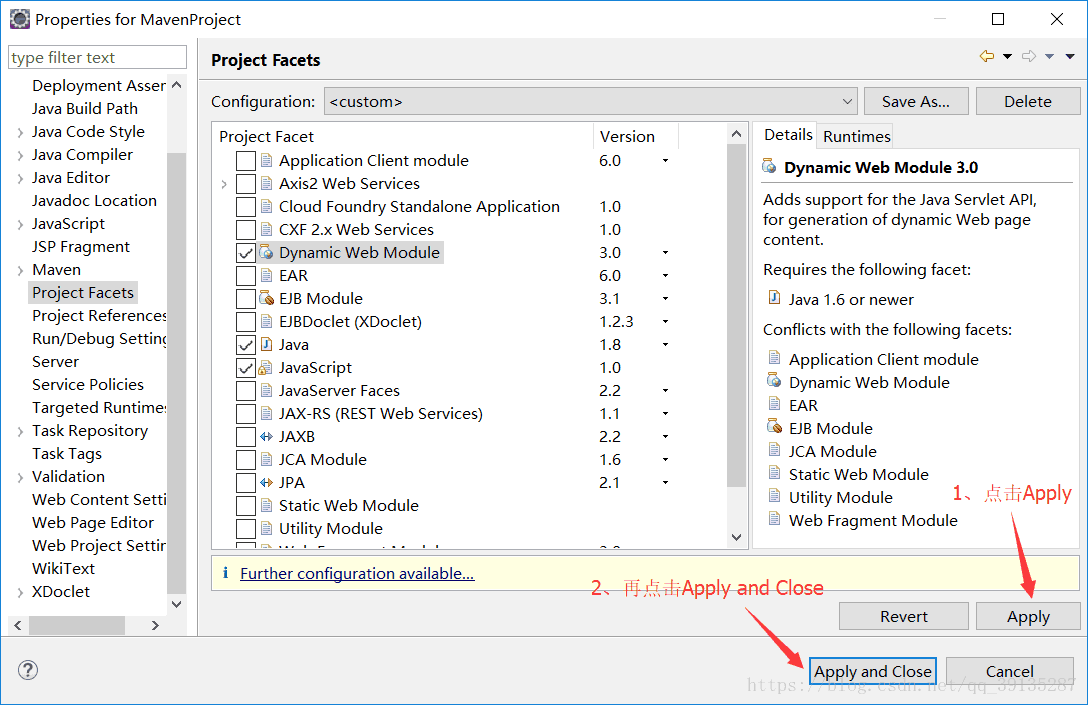Click the Java 1.6 or newer icon in Details
This screenshot has width=1088, height=705.
[x=774, y=298]
